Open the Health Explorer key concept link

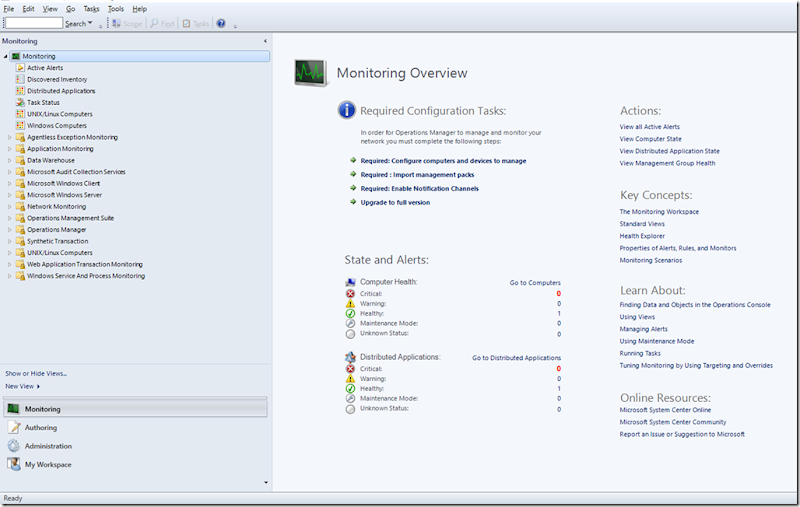pos(642,236)
